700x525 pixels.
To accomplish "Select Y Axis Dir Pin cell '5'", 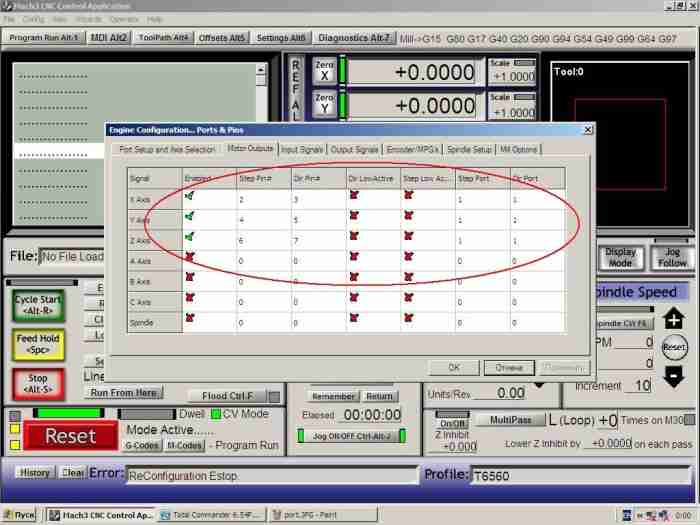I will pos(318,220).
